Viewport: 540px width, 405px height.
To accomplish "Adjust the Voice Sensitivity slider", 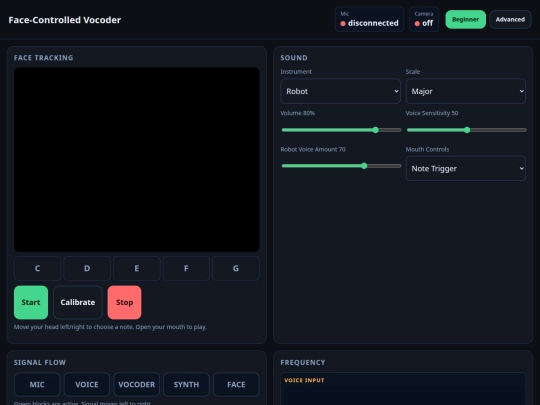I will tap(467, 130).
